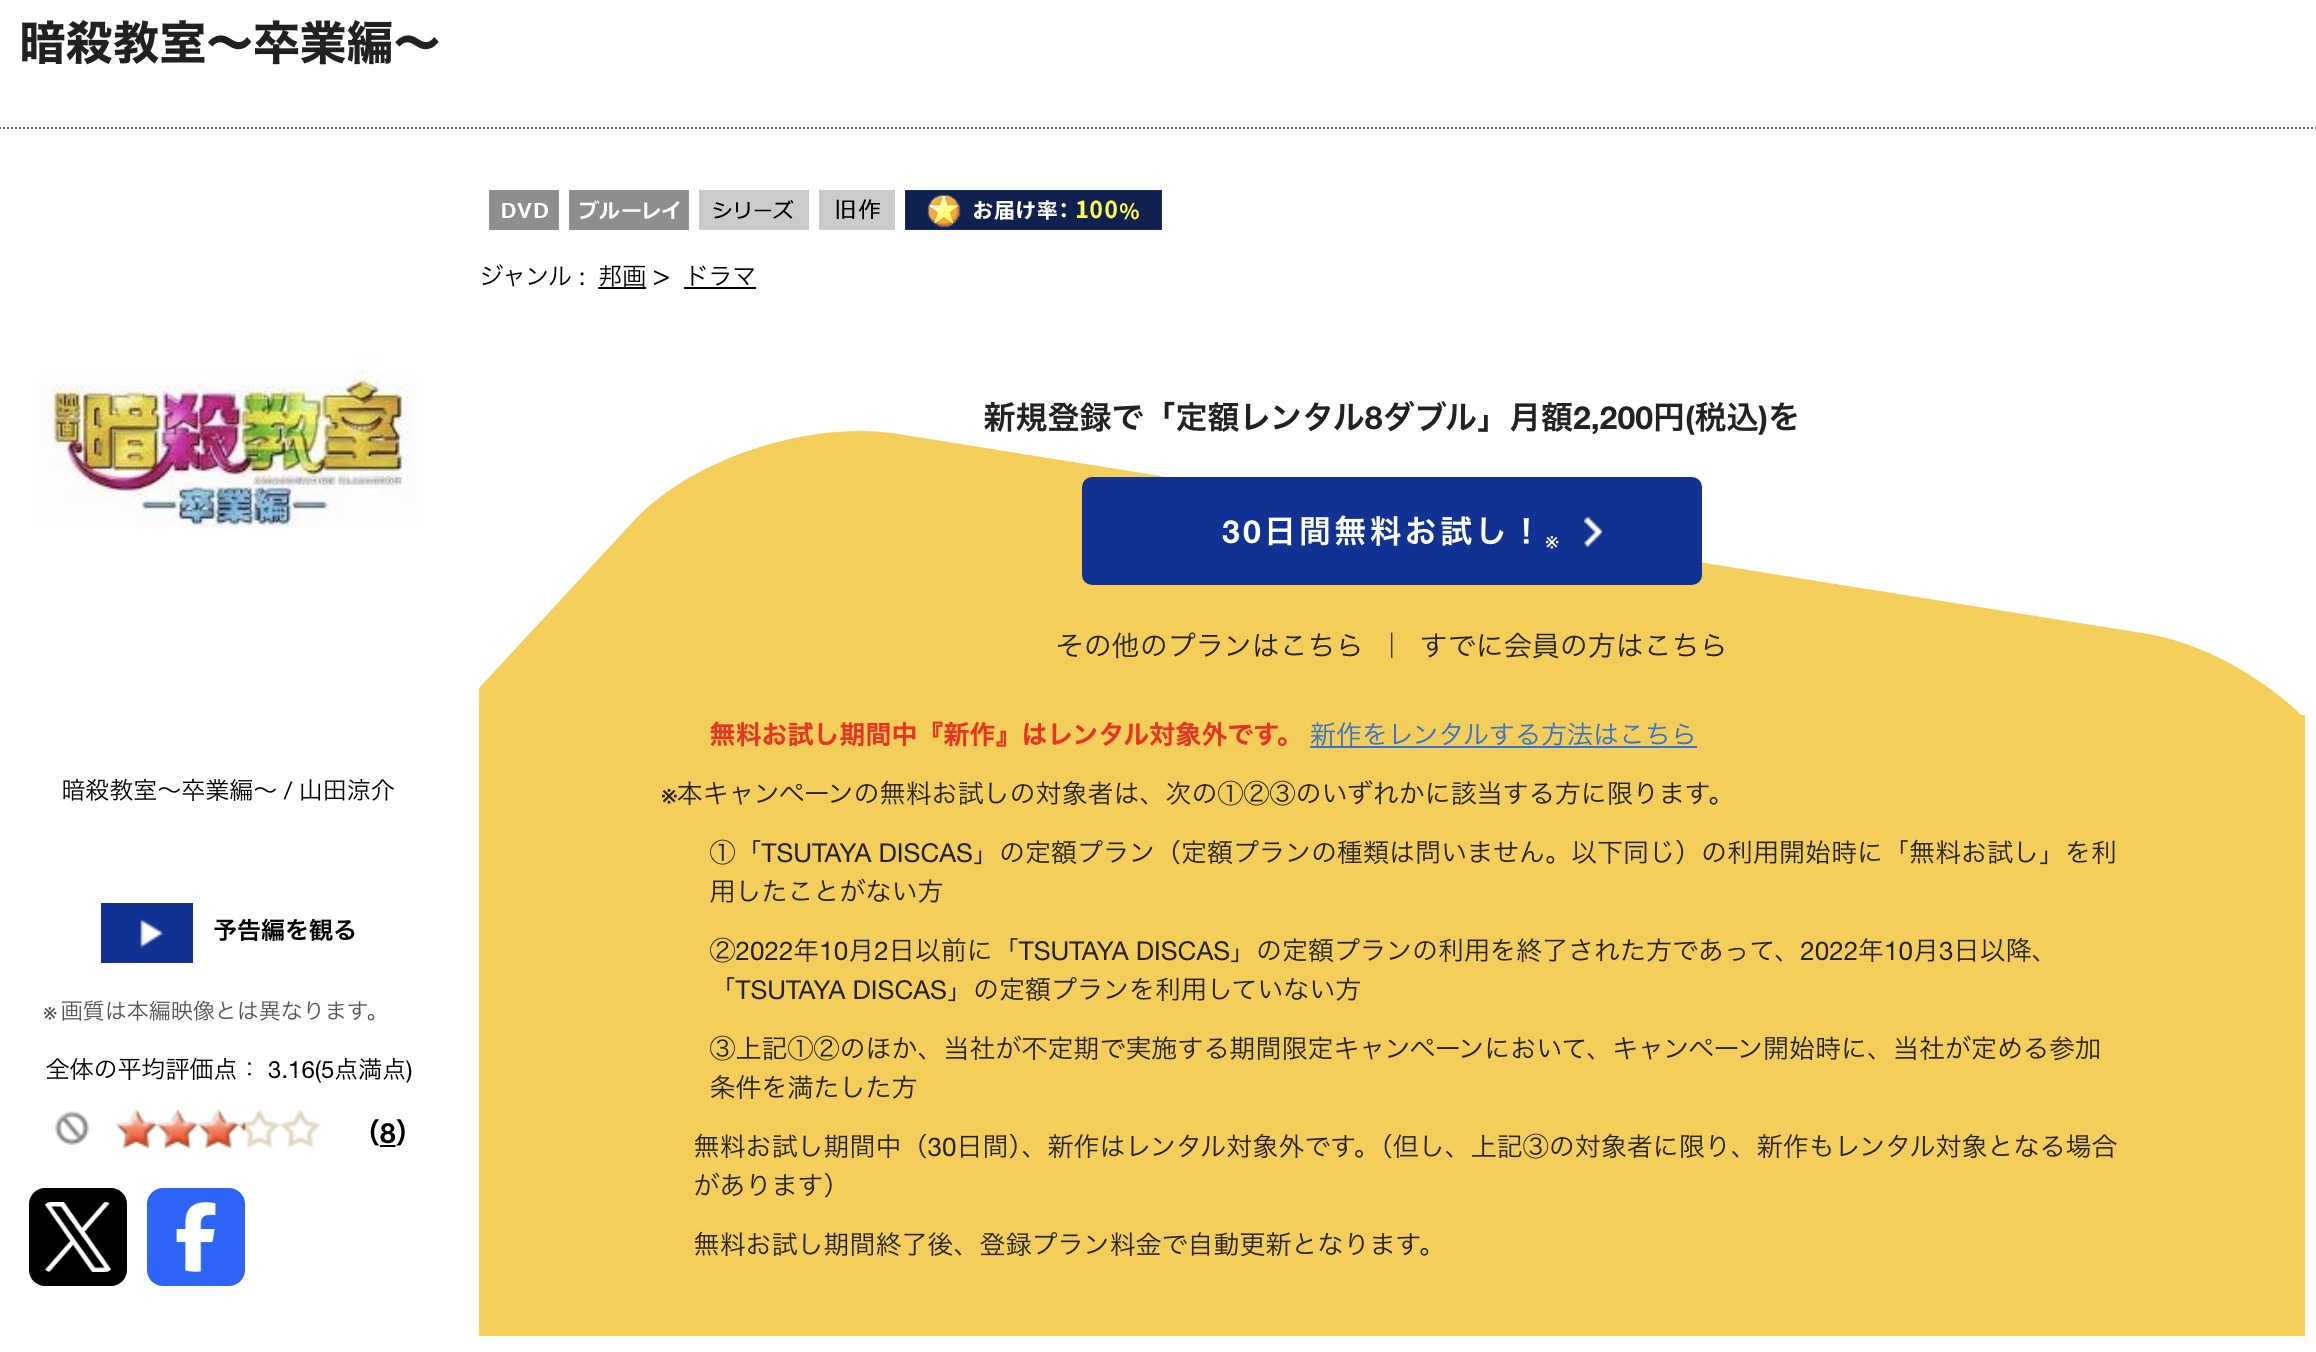This screenshot has width=2316, height=1352.
Task: Click the 新規登録で「定額レンタル8ダブル」 headline
Action: pyautogui.click(x=1391, y=417)
